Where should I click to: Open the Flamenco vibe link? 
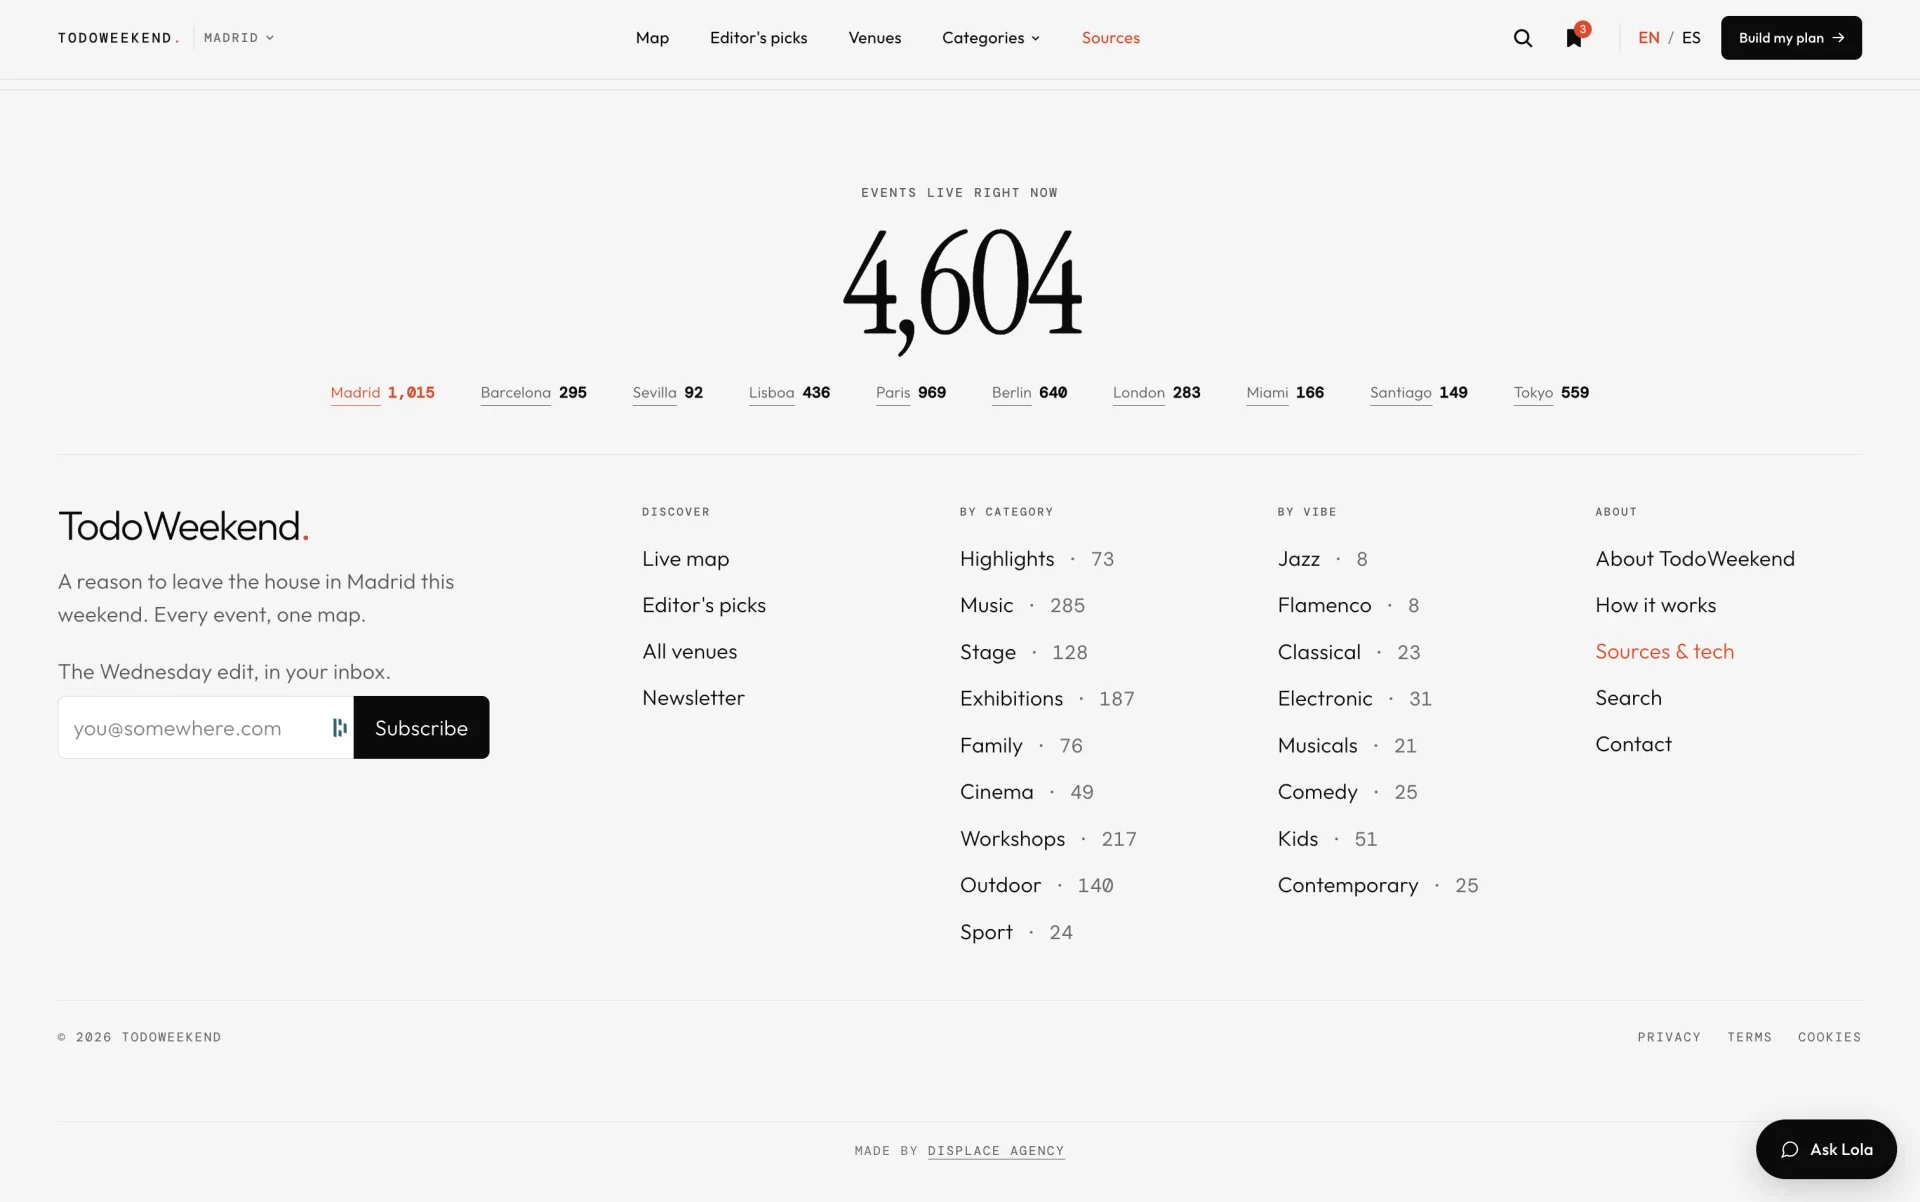(1324, 605)
